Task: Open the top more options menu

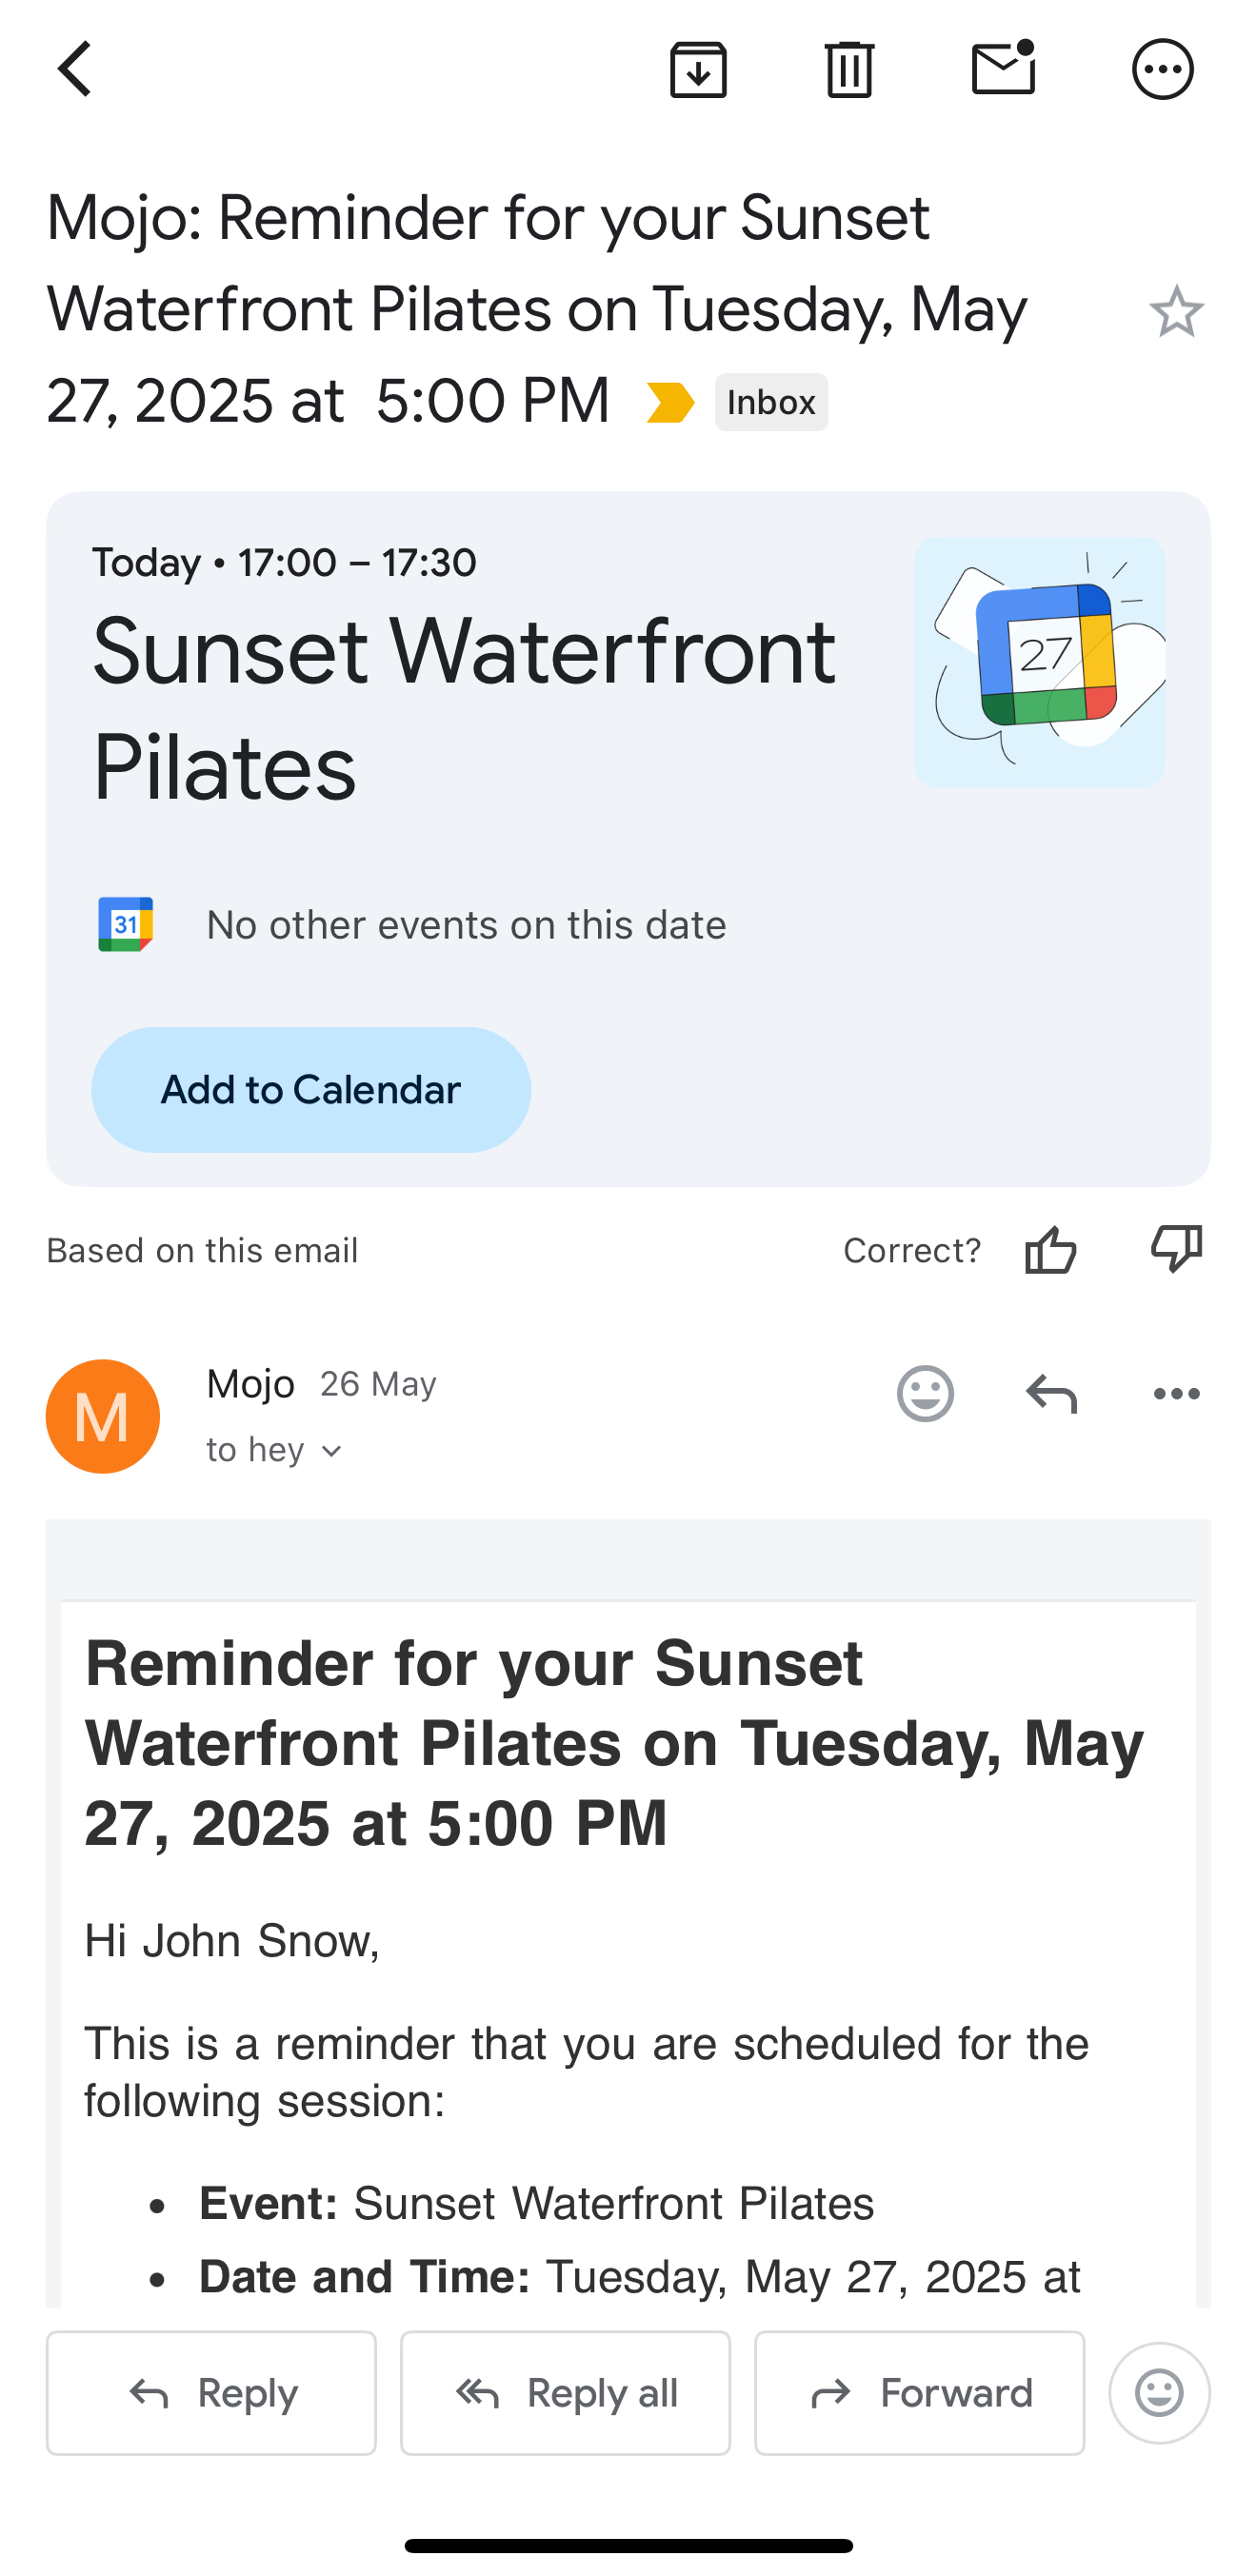Action: [1162, 70]
